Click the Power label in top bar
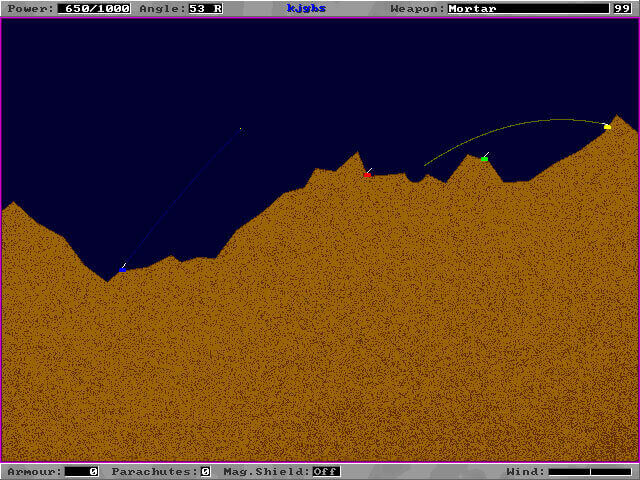Viewport: 640px width, 480px height. (28, 8)
